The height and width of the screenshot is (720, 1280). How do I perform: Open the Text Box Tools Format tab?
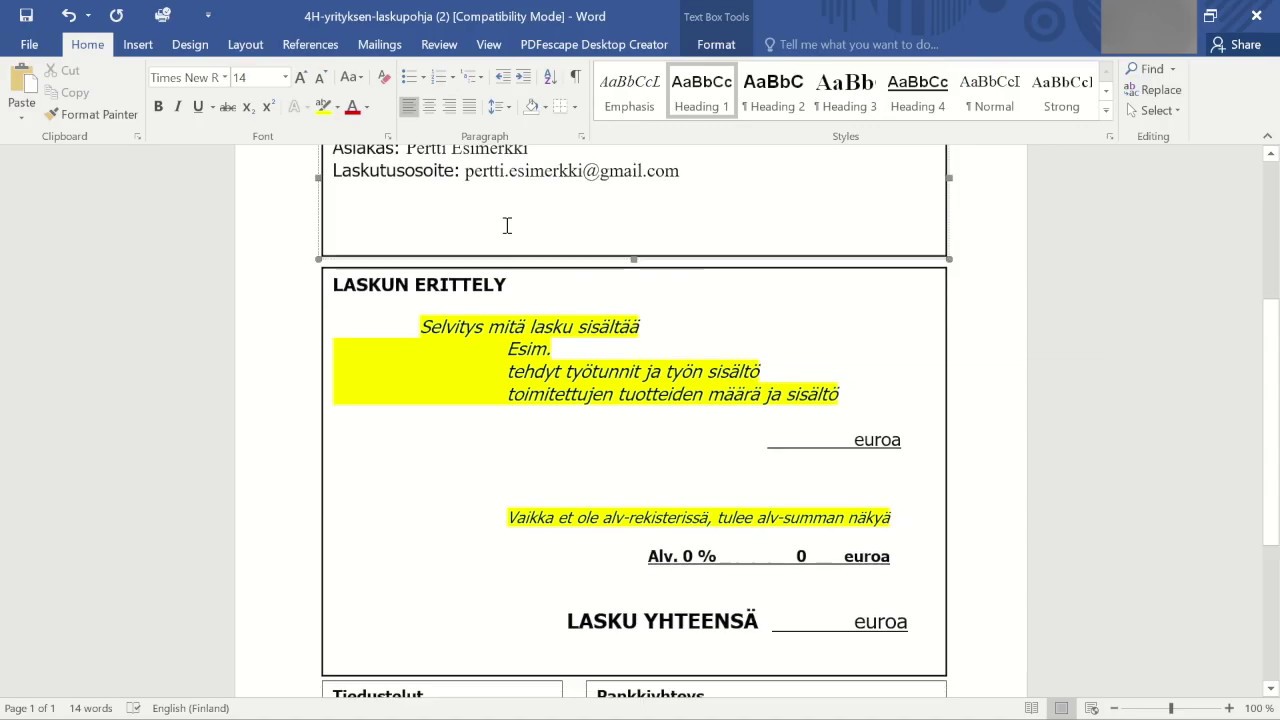[x=716, y=44]
